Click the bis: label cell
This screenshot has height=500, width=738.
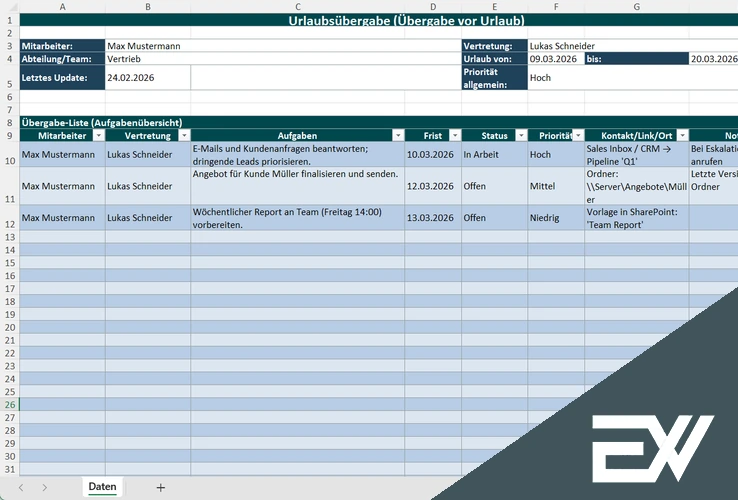click(637, 59)
